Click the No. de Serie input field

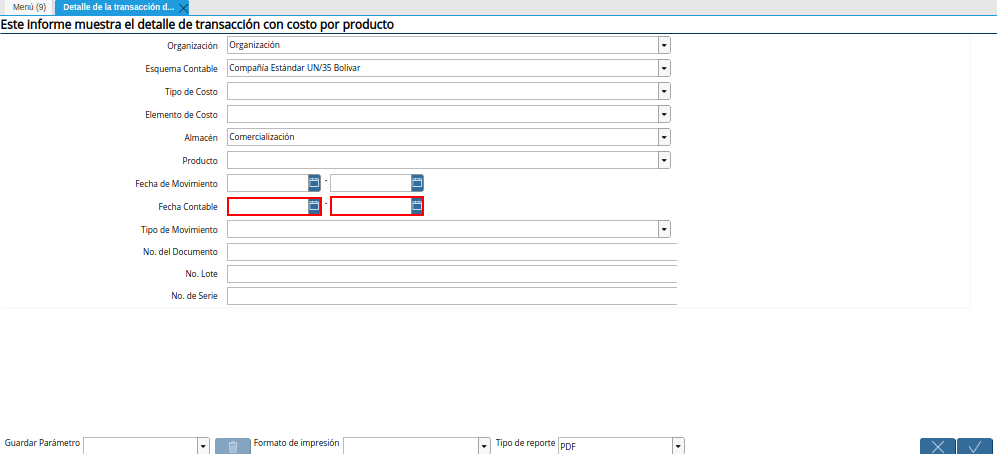point(451,297)
